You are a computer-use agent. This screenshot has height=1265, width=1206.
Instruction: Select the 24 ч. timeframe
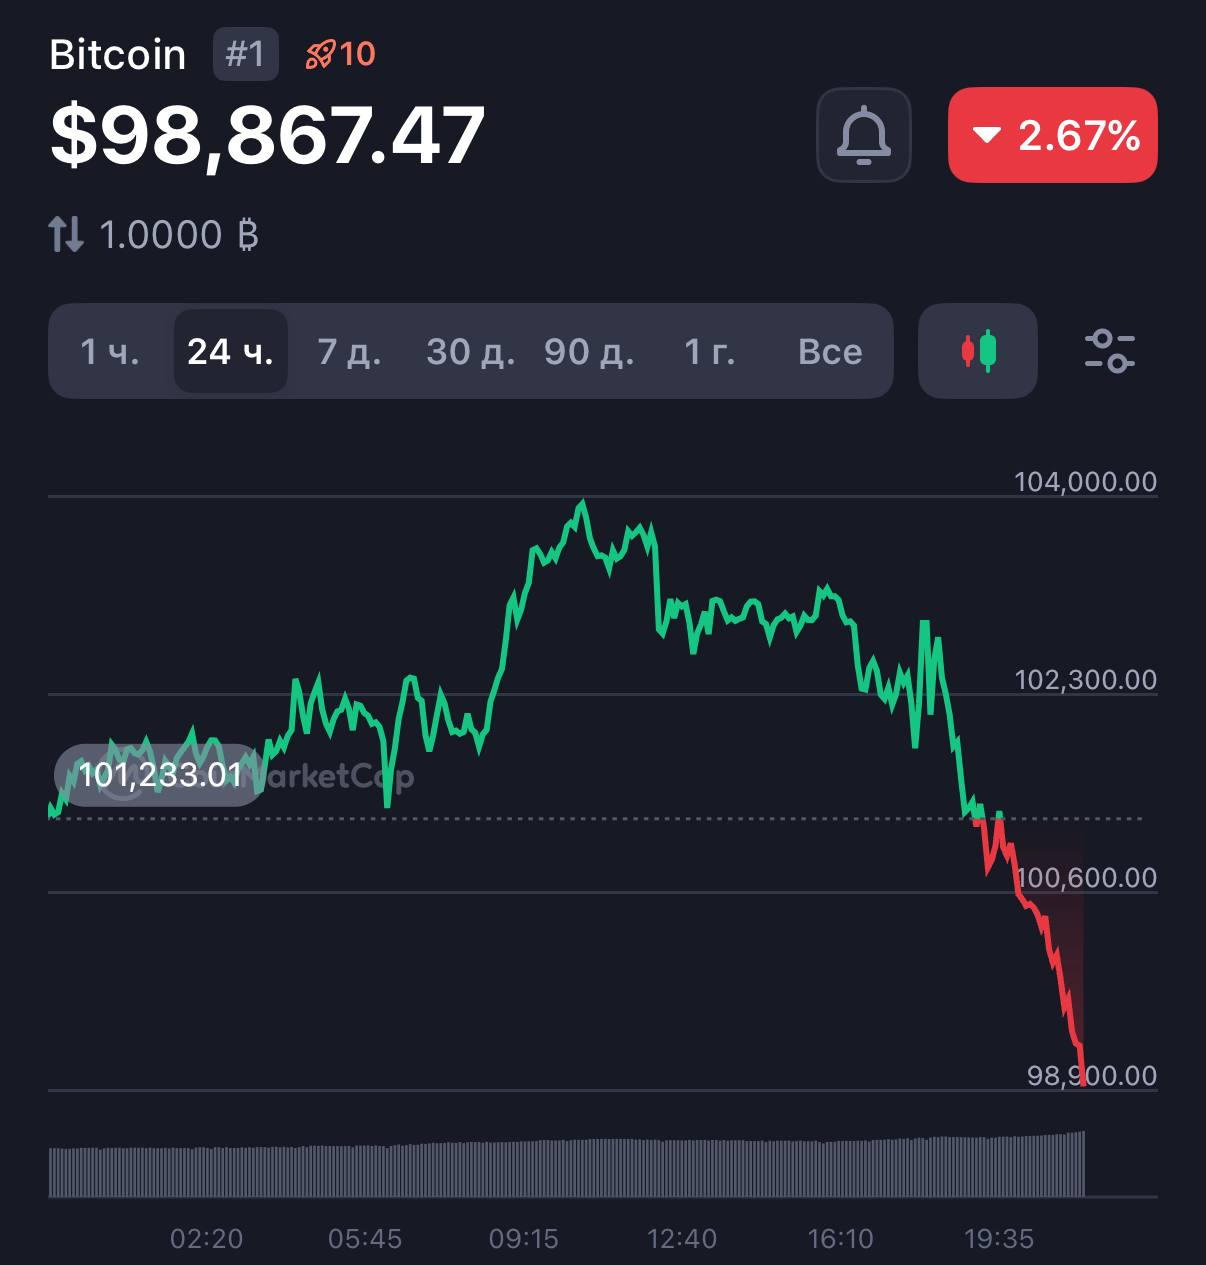click(x=230, y=351)
